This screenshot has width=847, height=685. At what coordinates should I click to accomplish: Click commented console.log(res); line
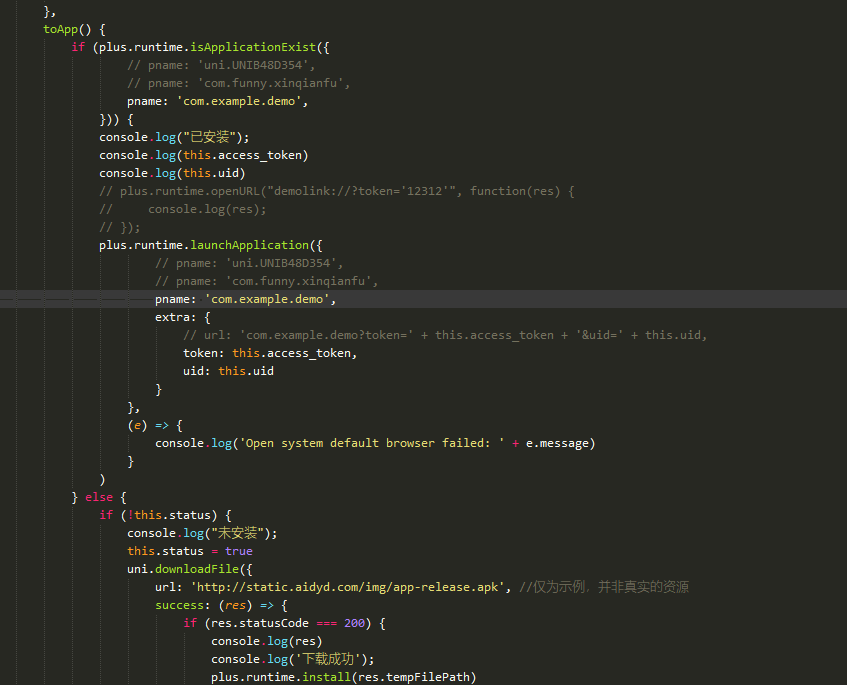coord(183,209)
